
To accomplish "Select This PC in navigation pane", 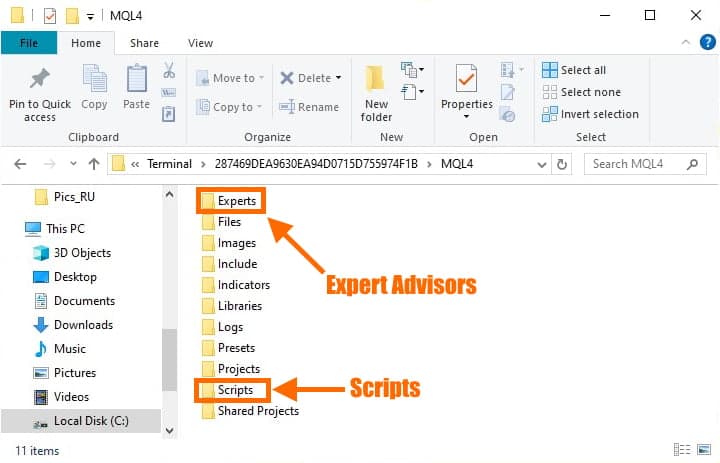I will point(55,229).
